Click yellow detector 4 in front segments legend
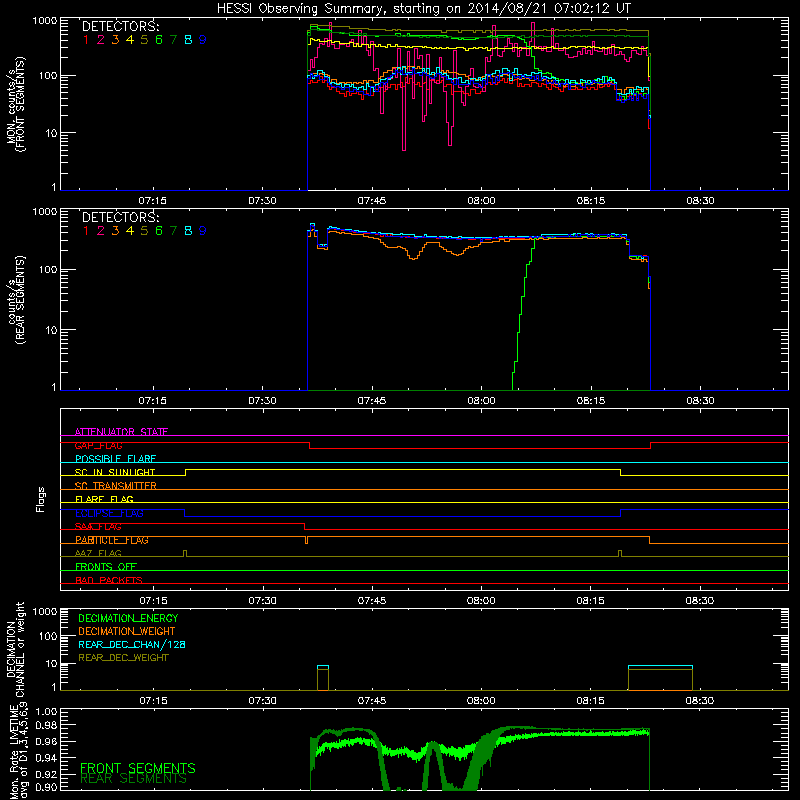 click(x=130, y=40)
